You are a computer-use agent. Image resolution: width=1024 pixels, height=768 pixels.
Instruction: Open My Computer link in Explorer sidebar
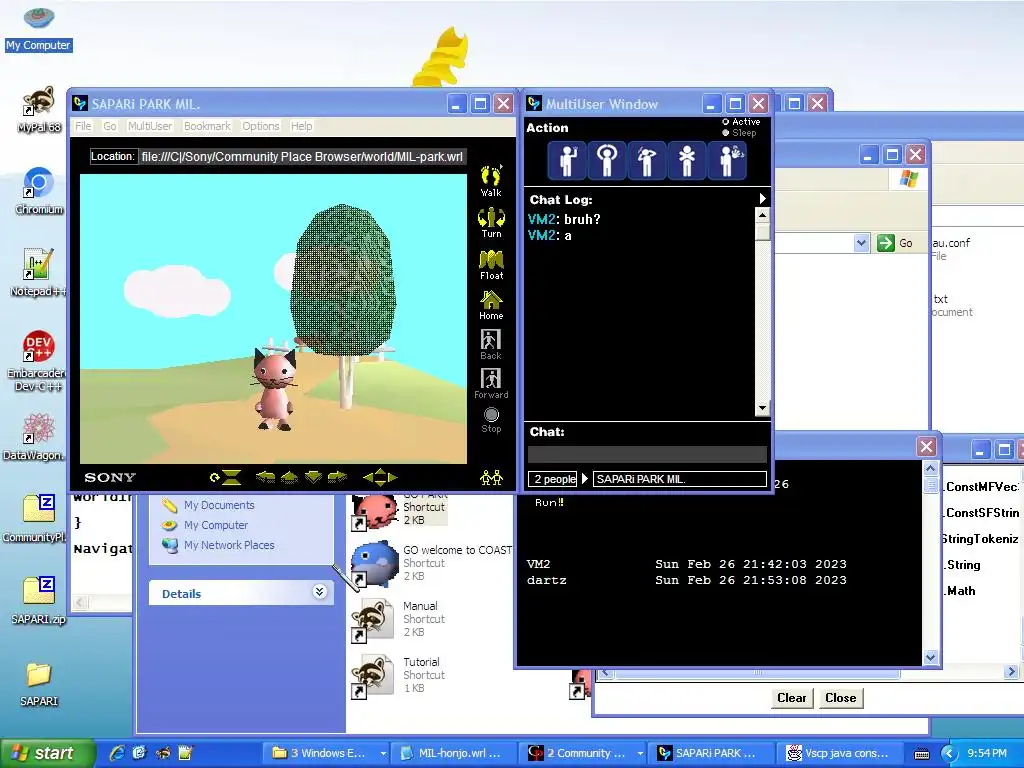point(216,525)
